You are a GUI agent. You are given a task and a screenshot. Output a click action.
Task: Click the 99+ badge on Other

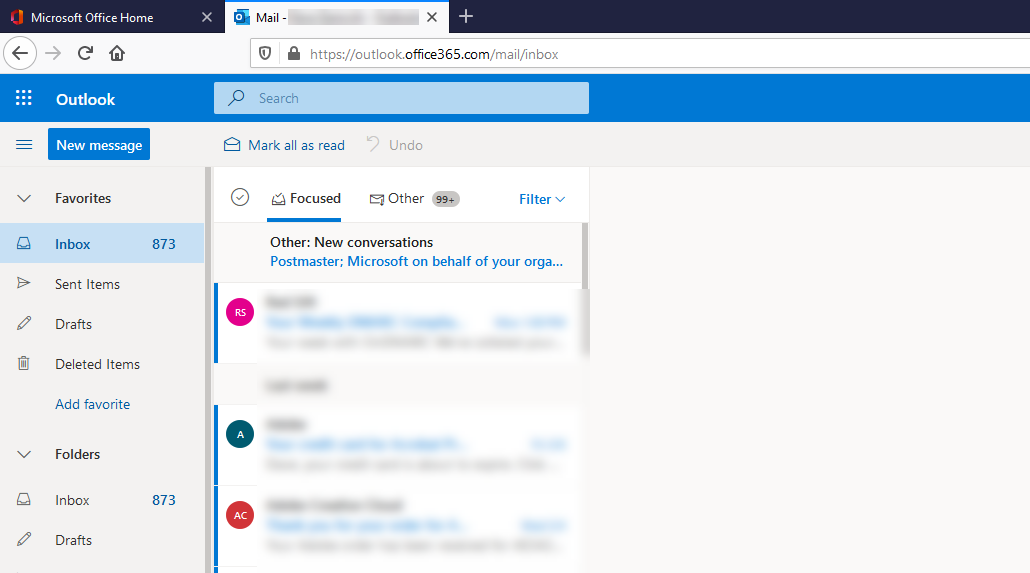click(x=445, y=199)
